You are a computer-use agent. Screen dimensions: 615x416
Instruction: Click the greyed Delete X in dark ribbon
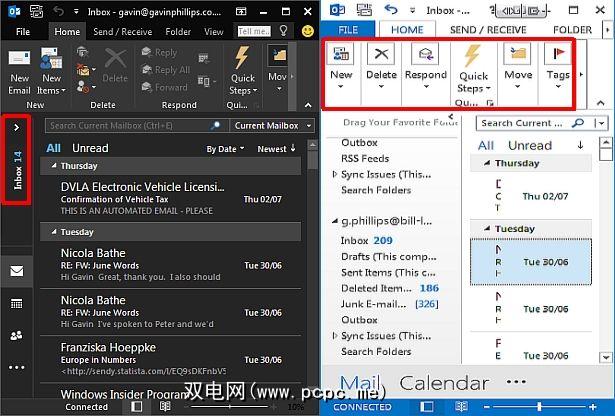click(x=115, y=65)
